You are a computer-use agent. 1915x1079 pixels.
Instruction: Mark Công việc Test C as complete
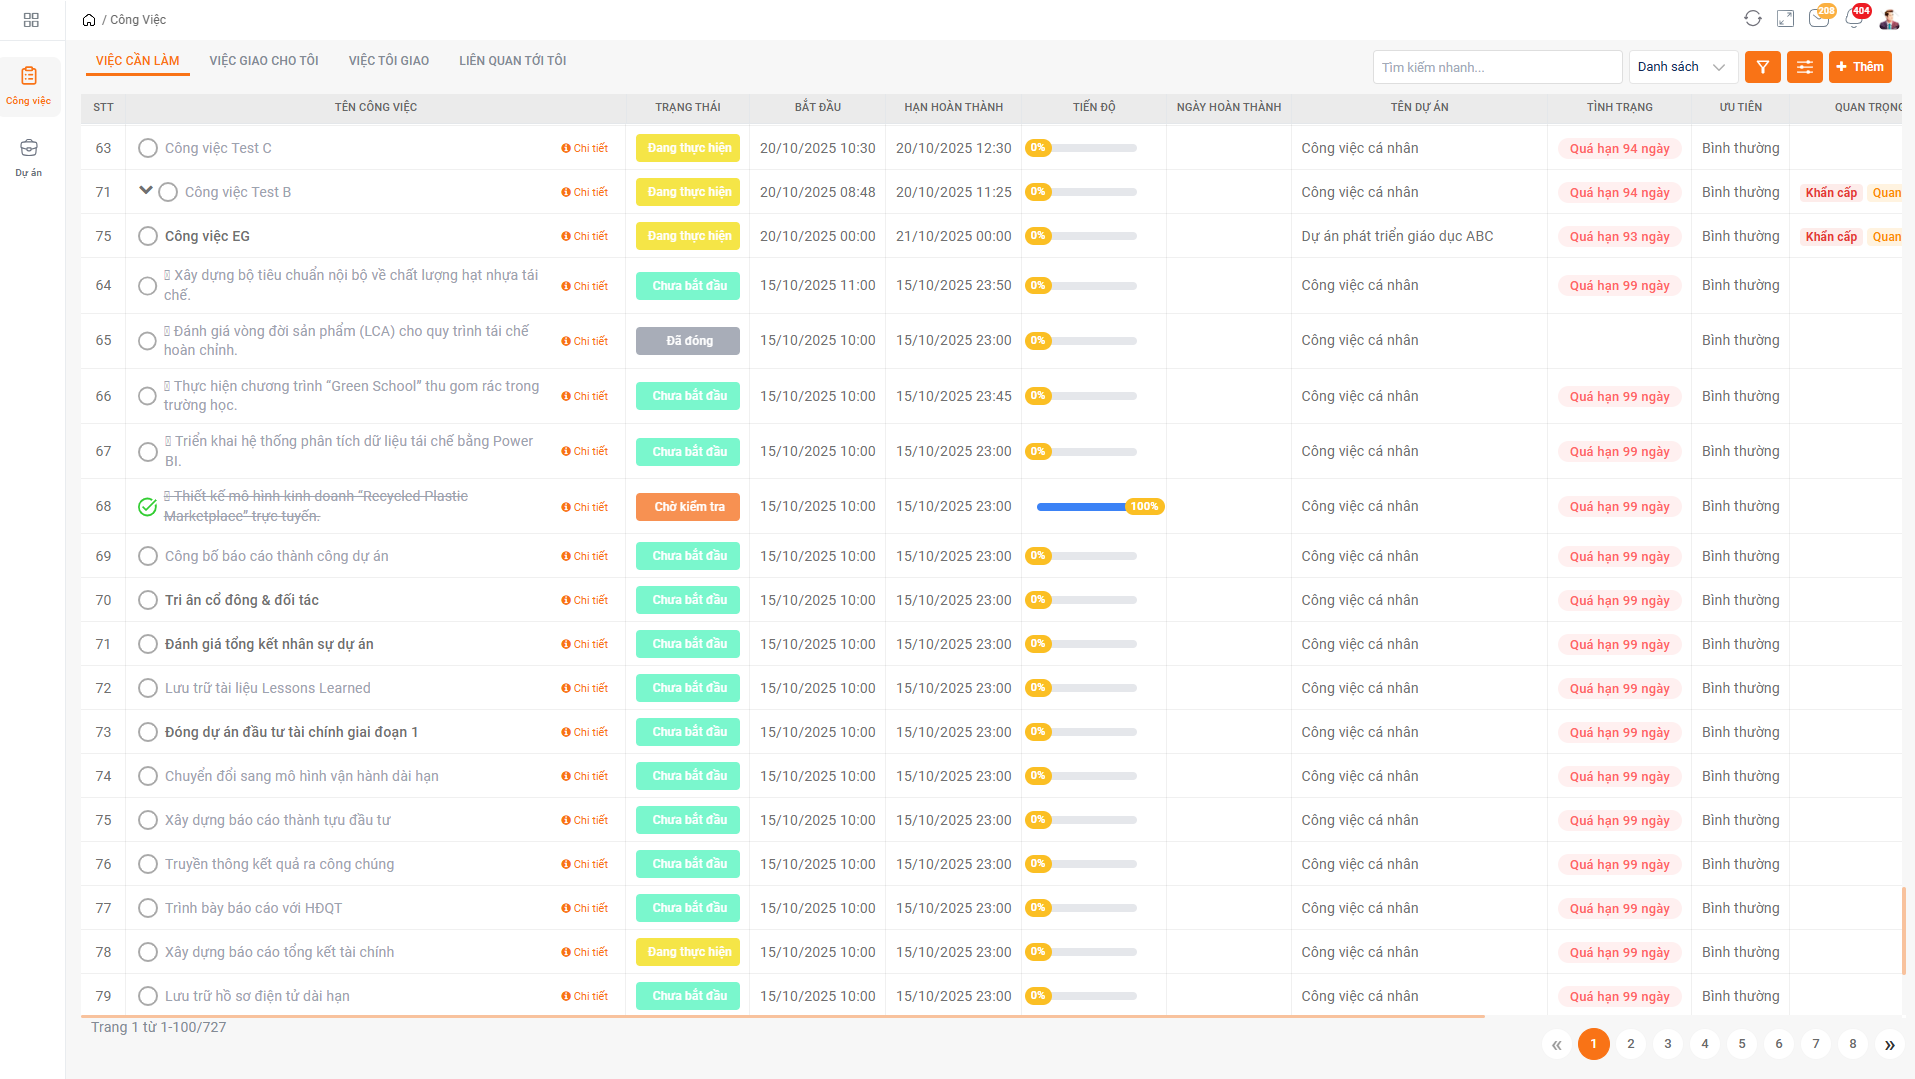tap(148, 148)
